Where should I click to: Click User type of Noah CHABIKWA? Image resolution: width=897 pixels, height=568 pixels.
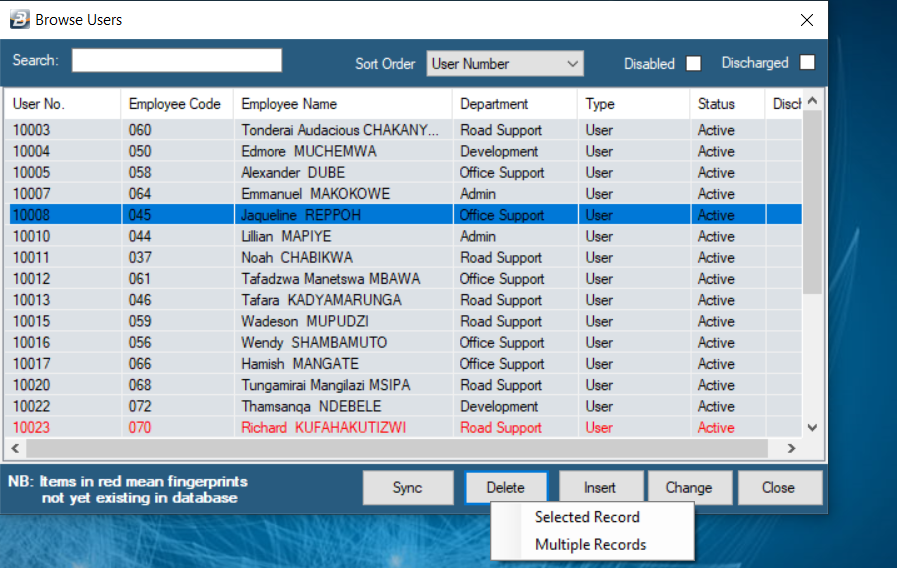coord(599,257)
